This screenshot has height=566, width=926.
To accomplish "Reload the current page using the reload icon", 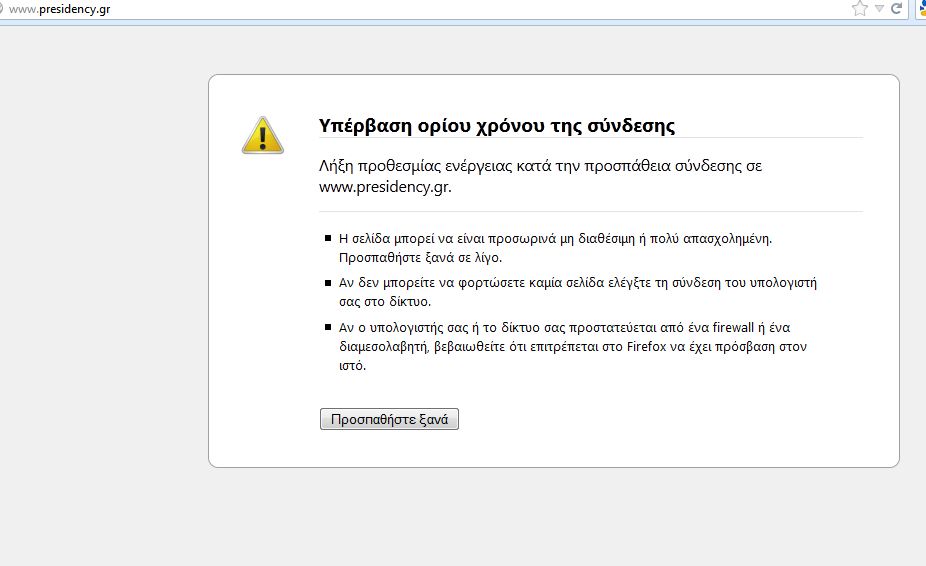I will (897, 9).
